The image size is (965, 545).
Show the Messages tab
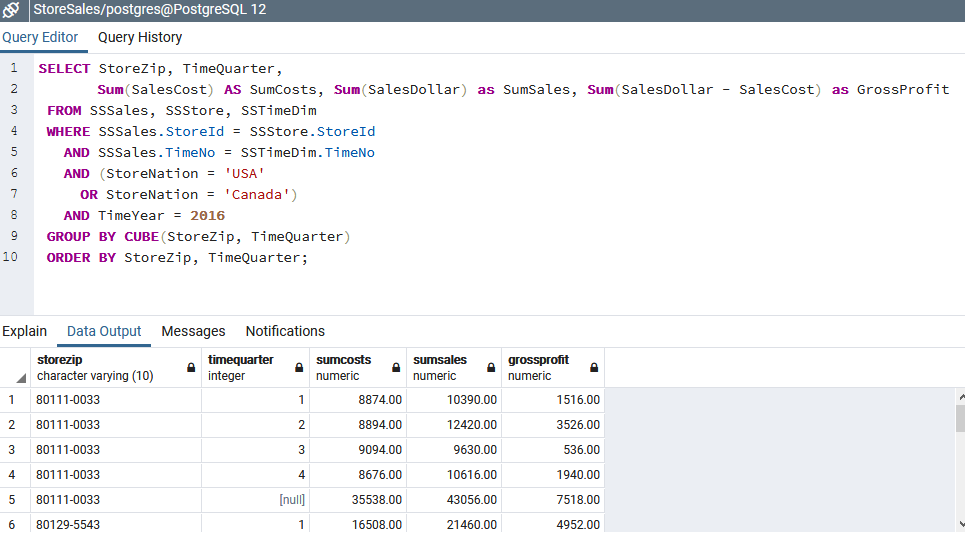193,331
